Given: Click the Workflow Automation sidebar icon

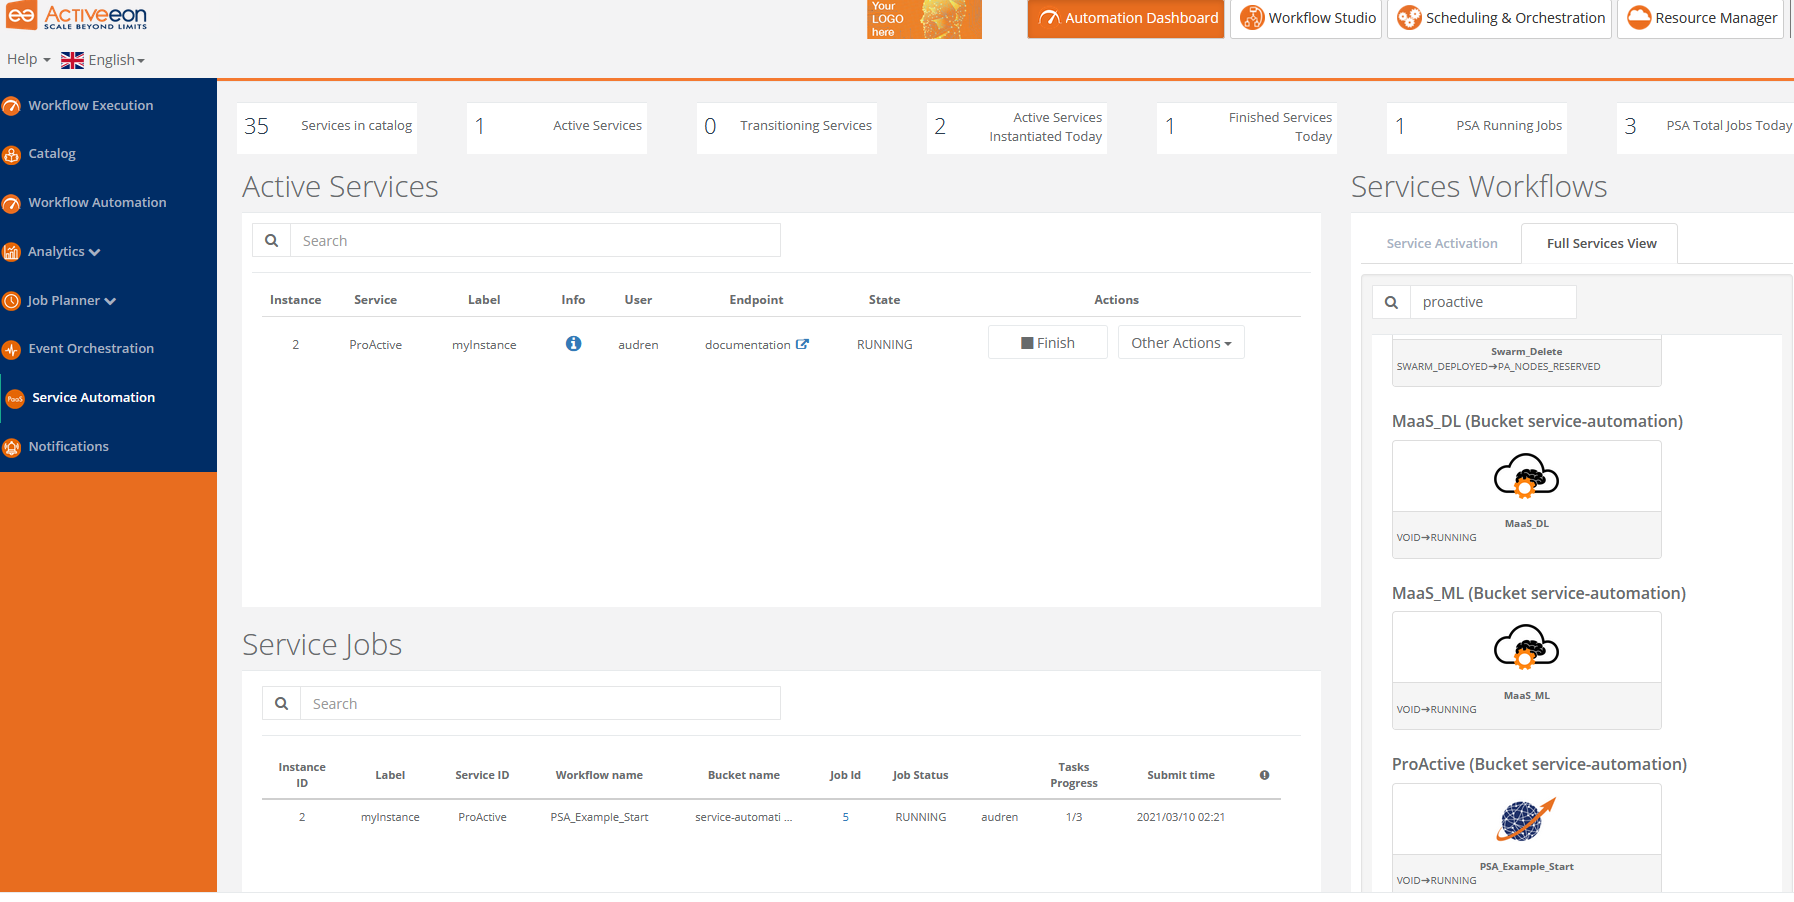Looking at the screenshot, I should click(11, 203).
